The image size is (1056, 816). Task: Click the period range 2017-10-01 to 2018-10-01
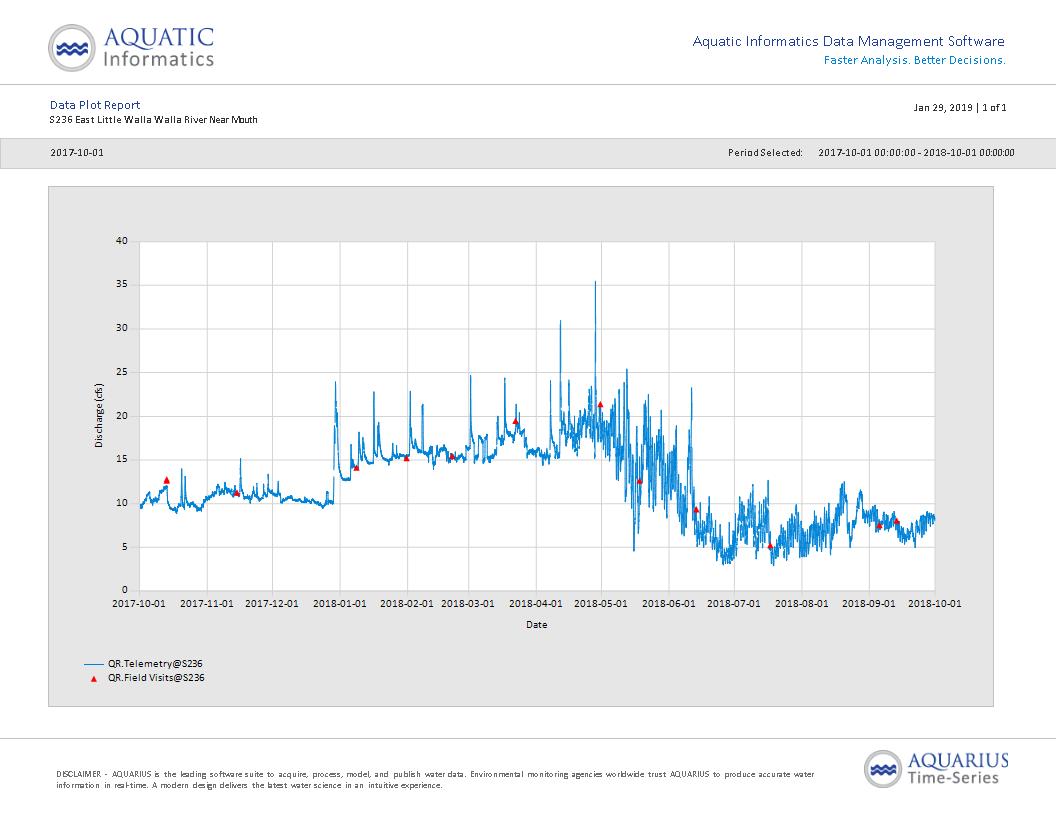(x=916, y=153)
